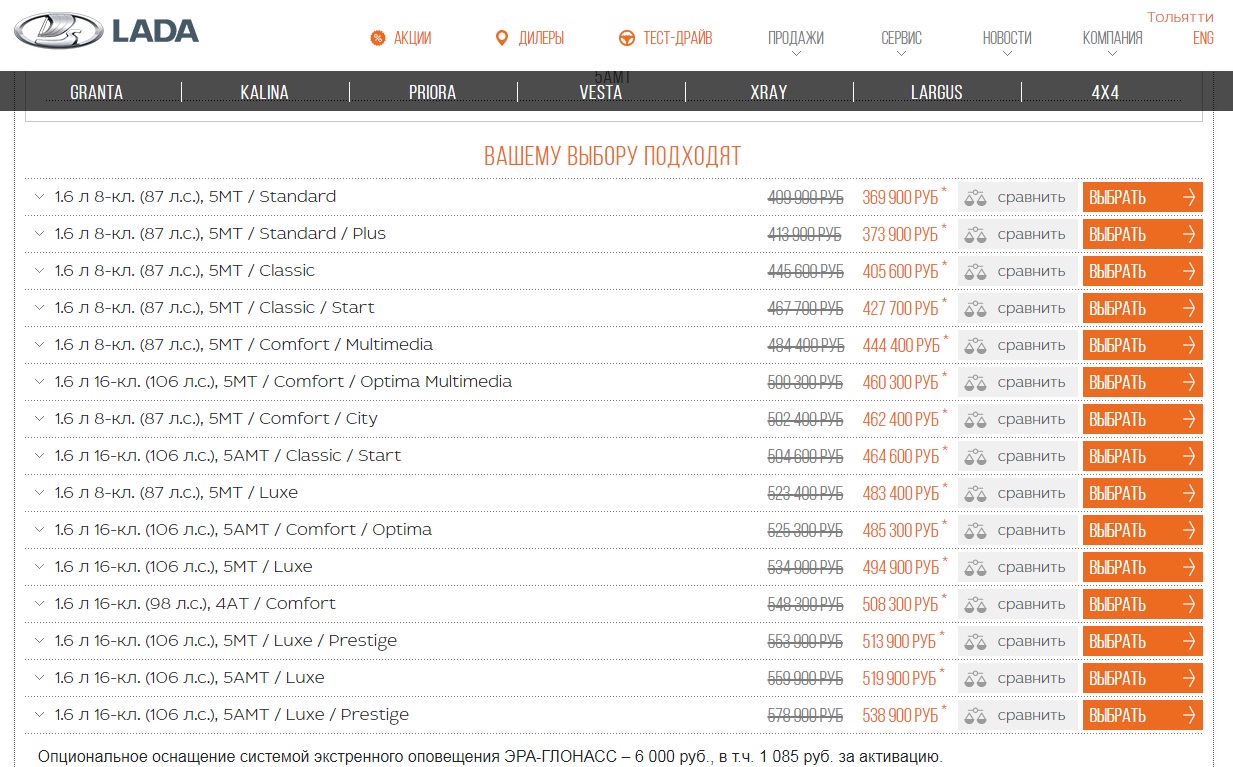The image size is (1233, 767).
Task: Click arrow icon on 462 400 Выбрать button
Action: [x=1189, y=419]
